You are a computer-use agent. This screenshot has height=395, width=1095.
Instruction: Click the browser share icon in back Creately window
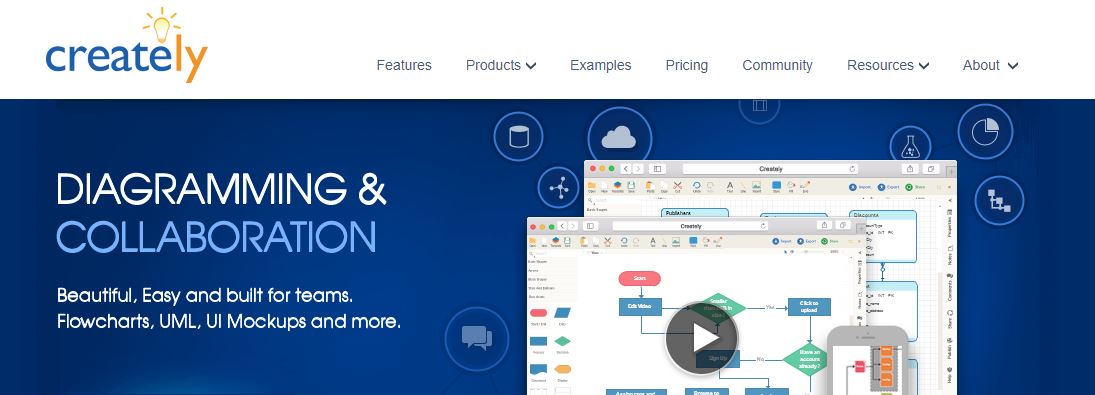(910, 169)
